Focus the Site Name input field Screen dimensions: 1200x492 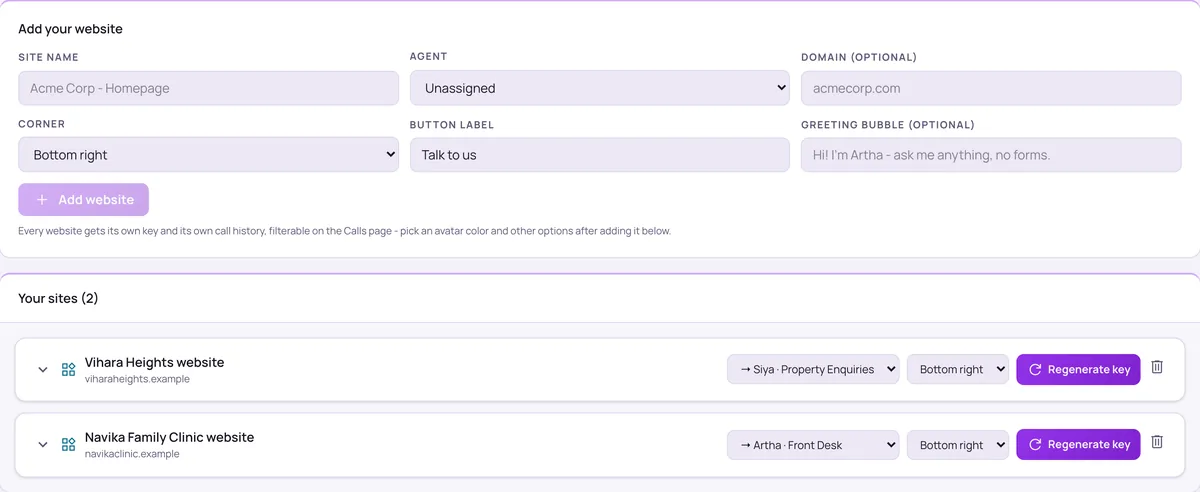coord(208,88)
